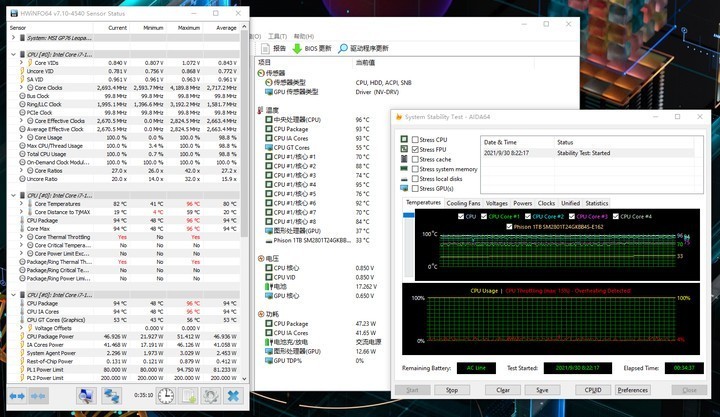Click the HWiNFO sensor list scrollbar

click(x=244, y=200)
